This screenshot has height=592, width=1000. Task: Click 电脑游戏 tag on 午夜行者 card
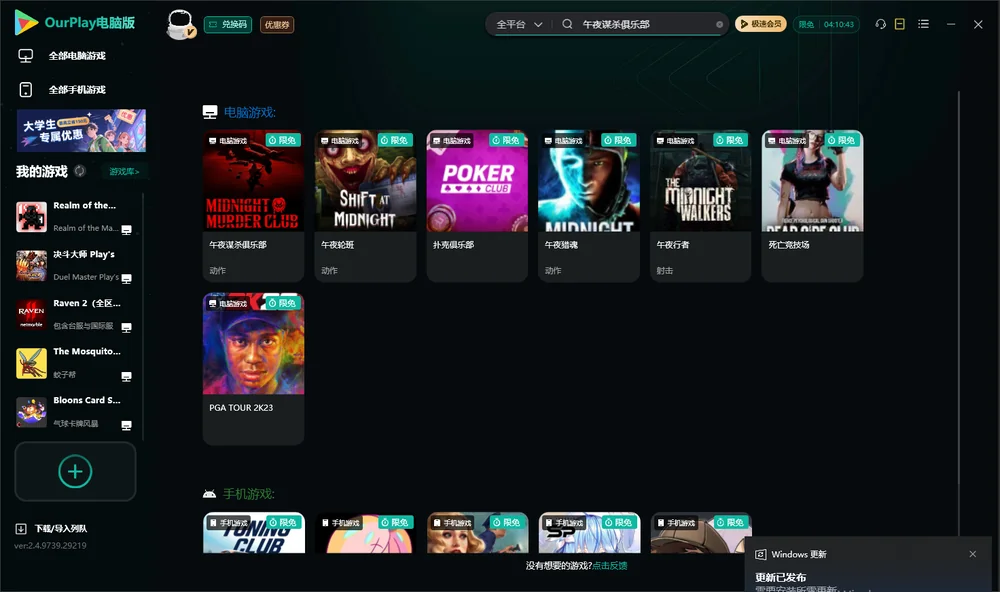[x=675, y=140]
